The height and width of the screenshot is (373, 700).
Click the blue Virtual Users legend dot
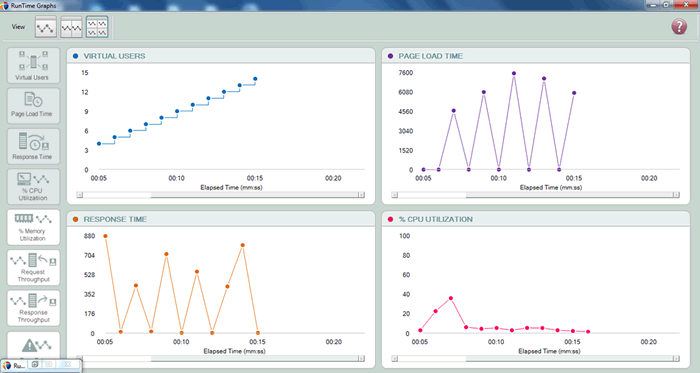point(75,56)
